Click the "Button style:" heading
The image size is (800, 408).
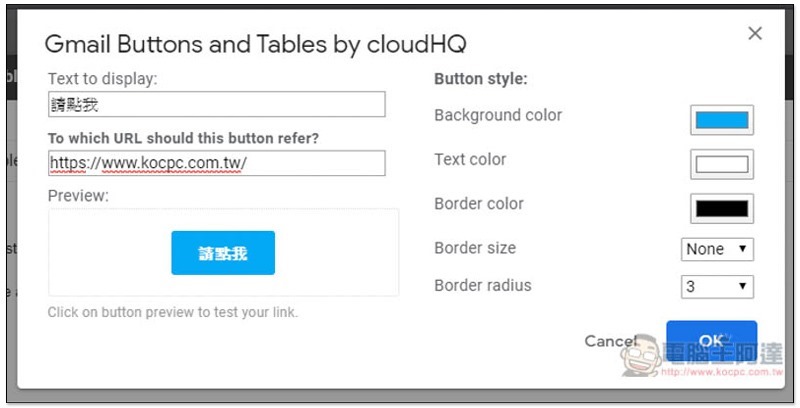(481, 79)
